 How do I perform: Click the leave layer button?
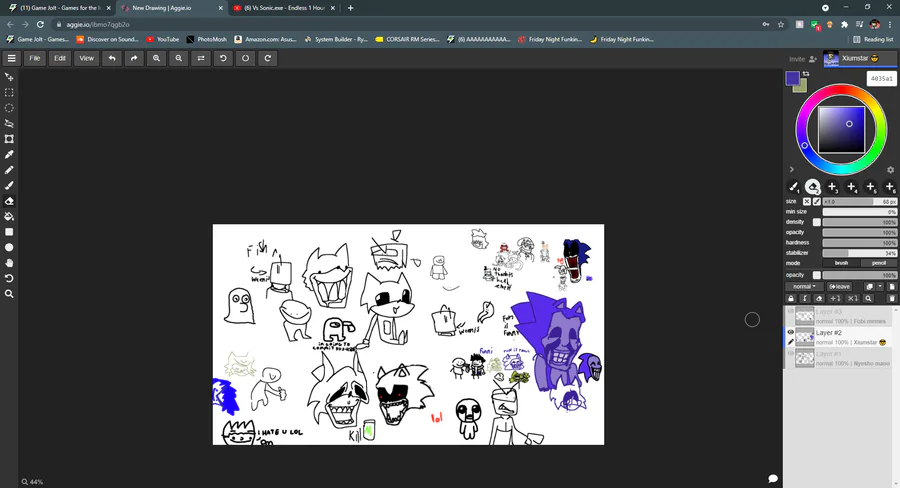point(840,286)
